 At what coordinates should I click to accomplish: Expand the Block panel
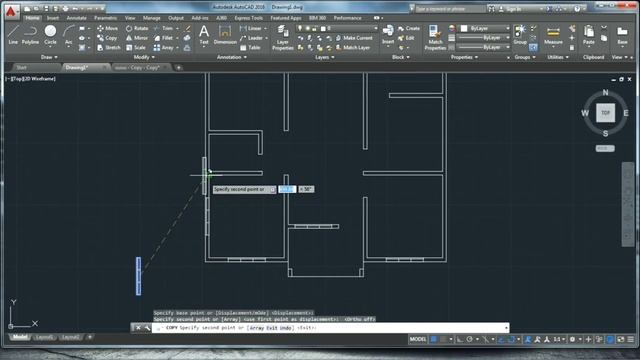(x=400, y=57)
